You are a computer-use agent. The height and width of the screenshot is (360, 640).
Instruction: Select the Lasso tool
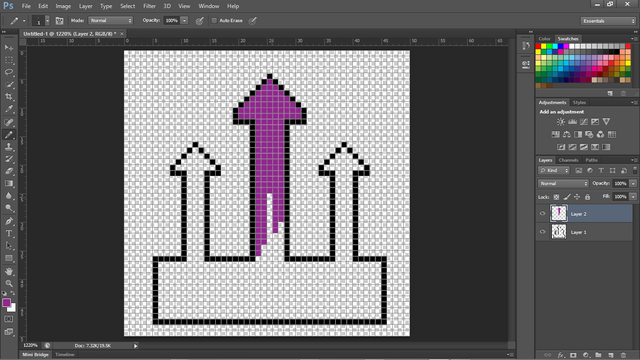coord(9,72)
